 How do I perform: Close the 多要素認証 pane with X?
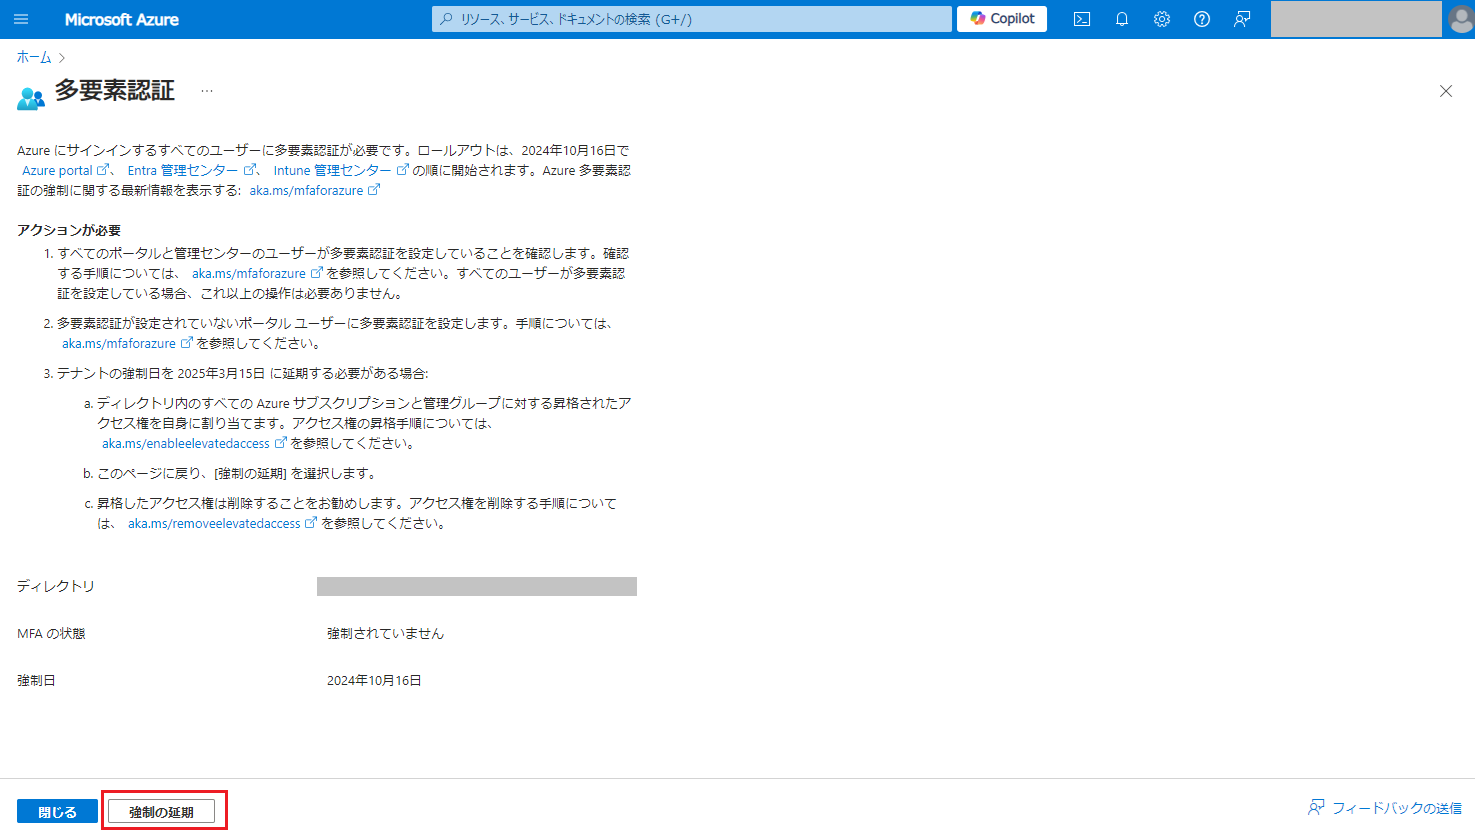[1445, 90]
